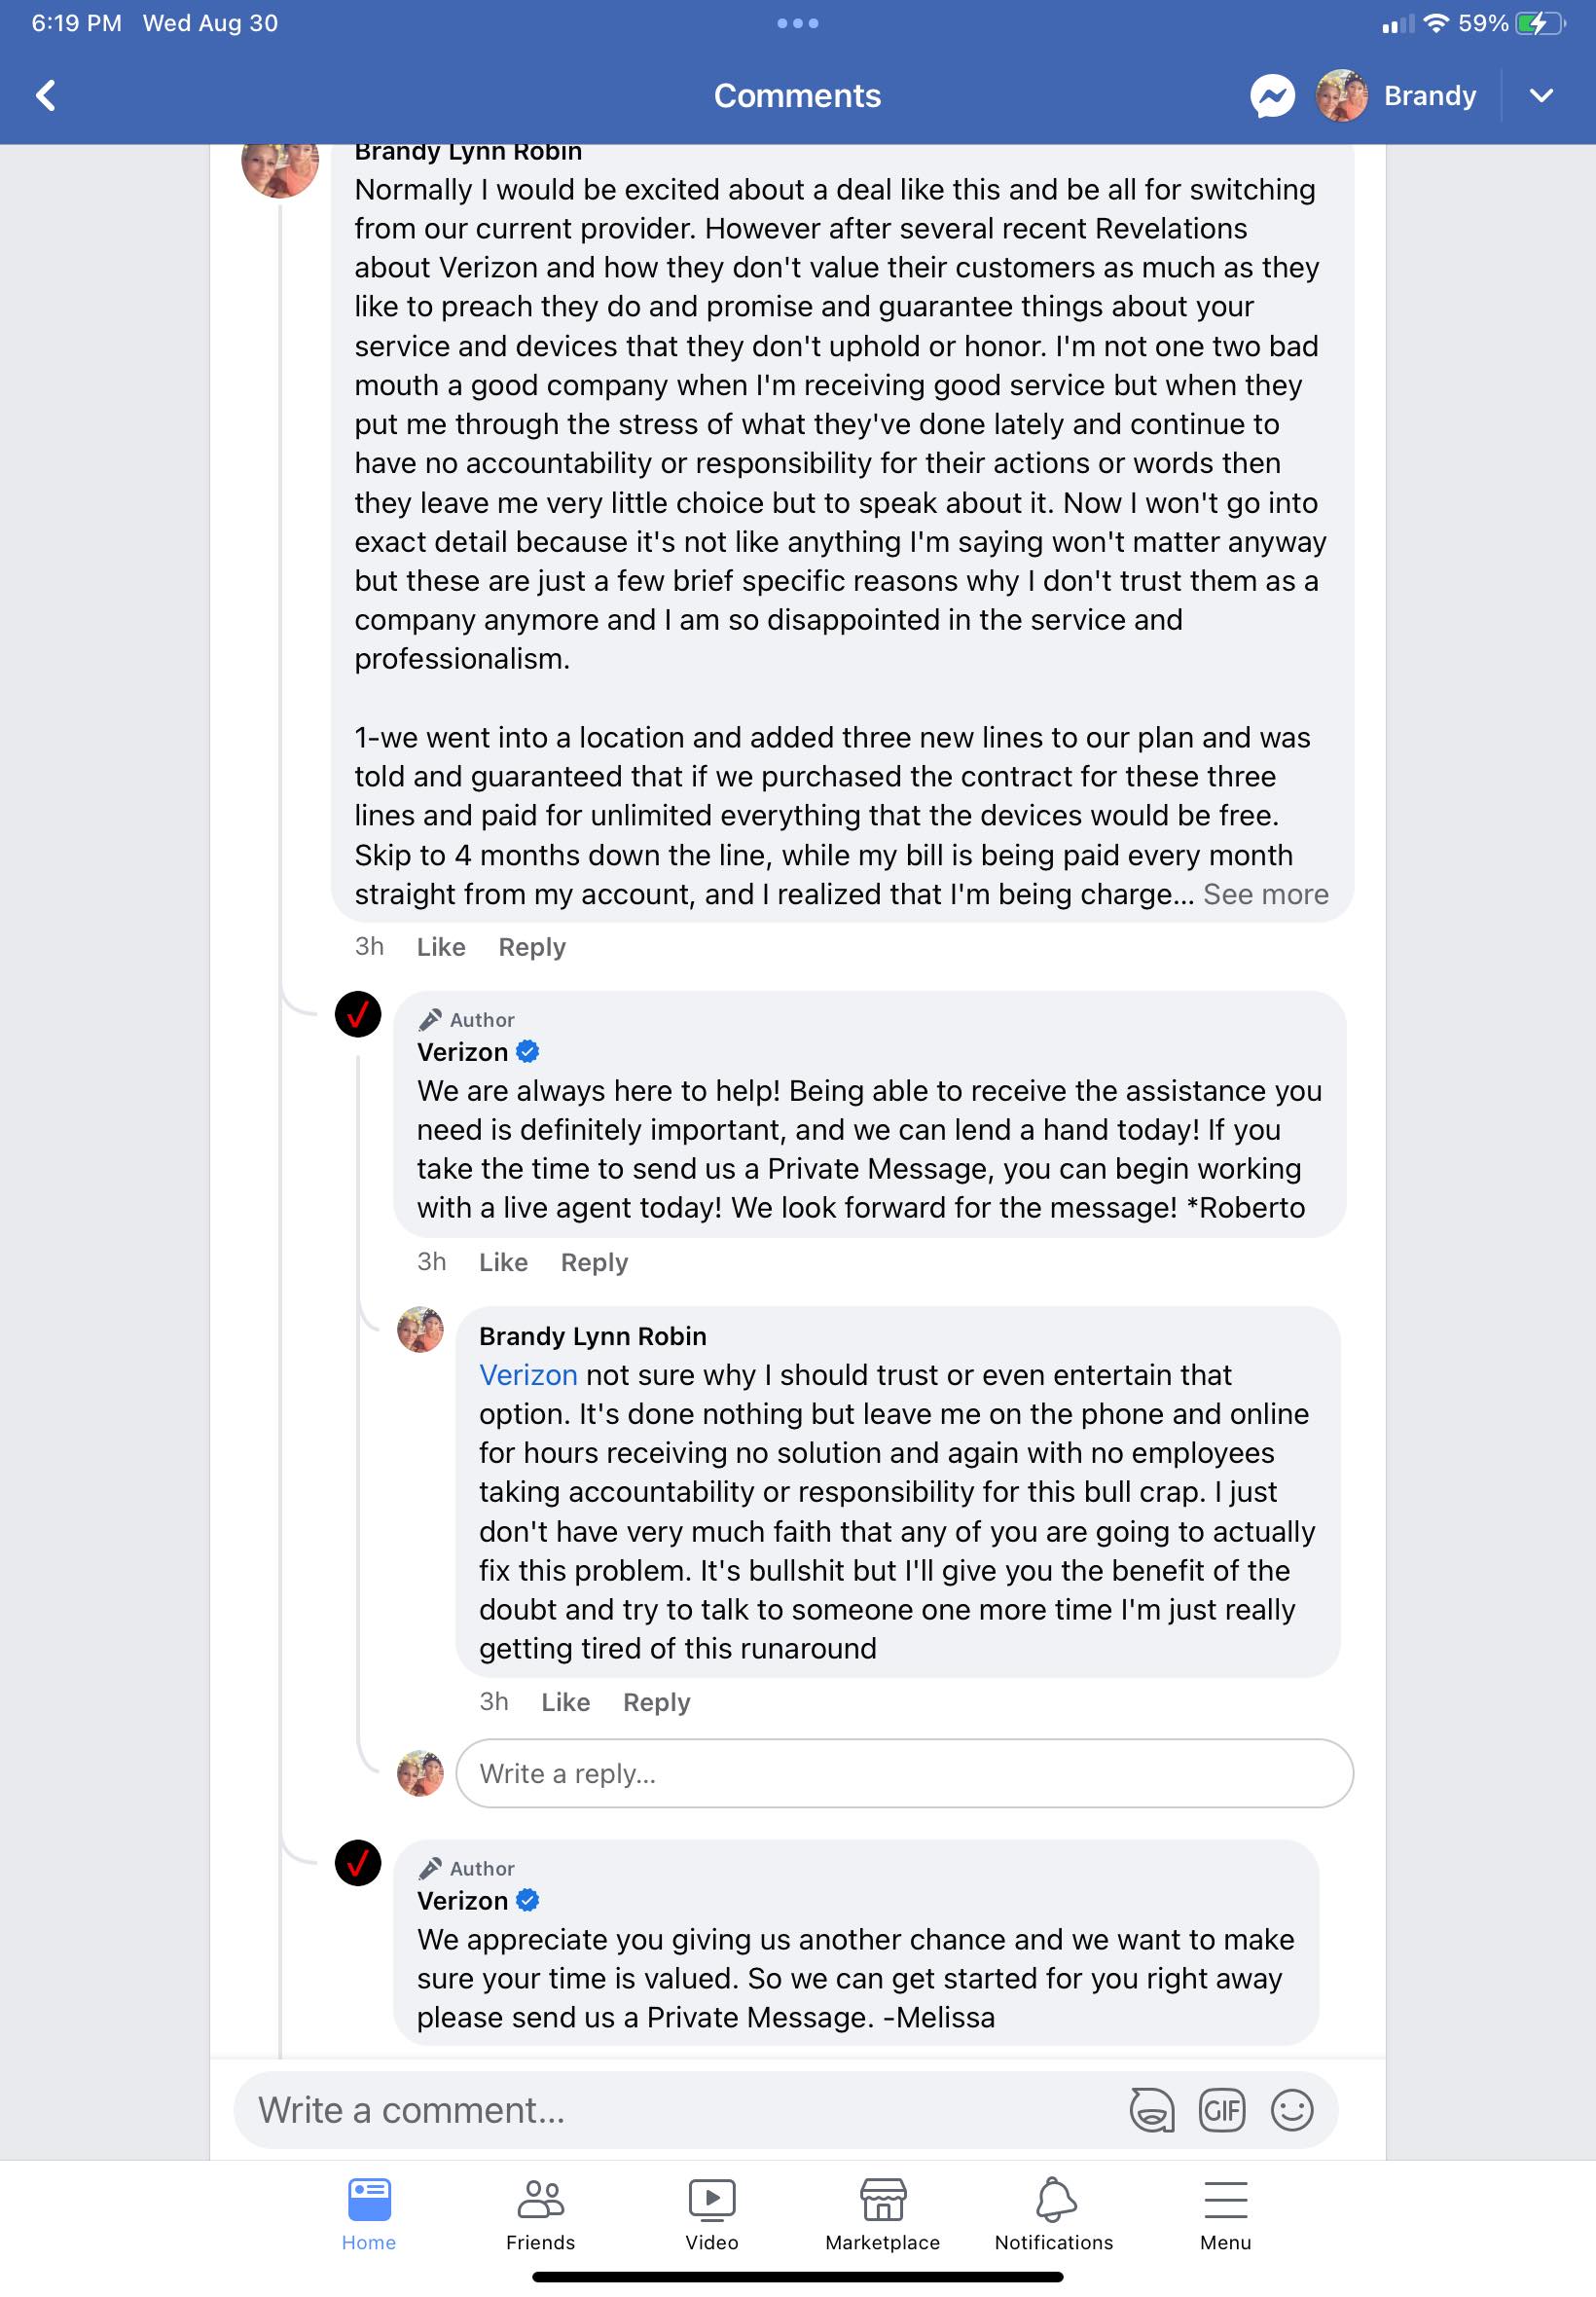Viewport: 1596px width, 2297px height.
Task: Open the Notifications bell tab
Action: click(x=1054, y=2212)
